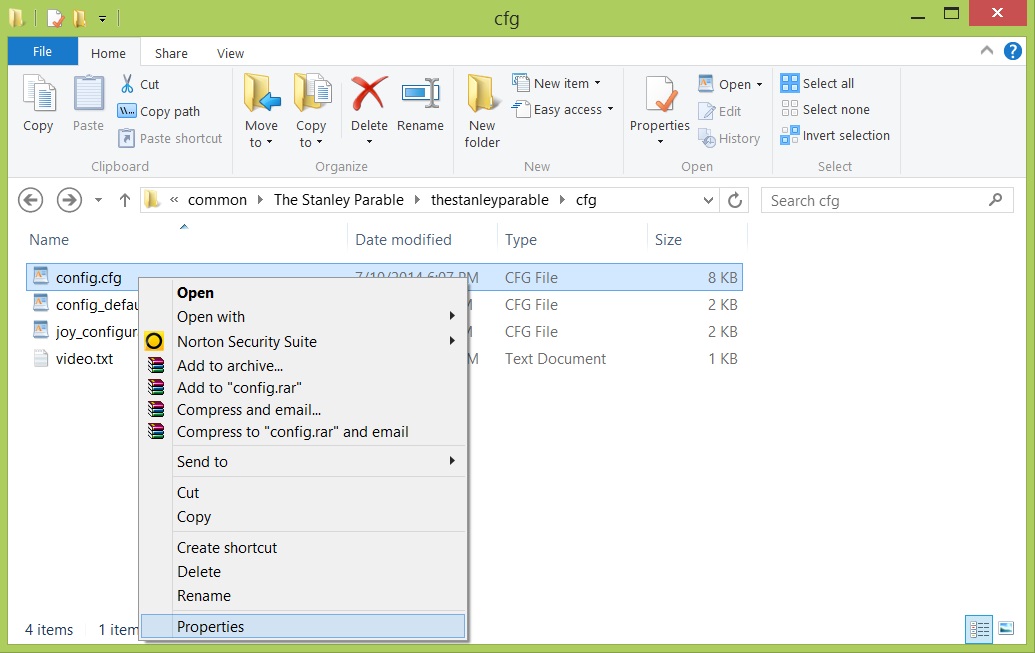Viewport: 1035px width, 653px height.
Task: Click the Cut scissors icon in ribbon
Action: (127, 84)
